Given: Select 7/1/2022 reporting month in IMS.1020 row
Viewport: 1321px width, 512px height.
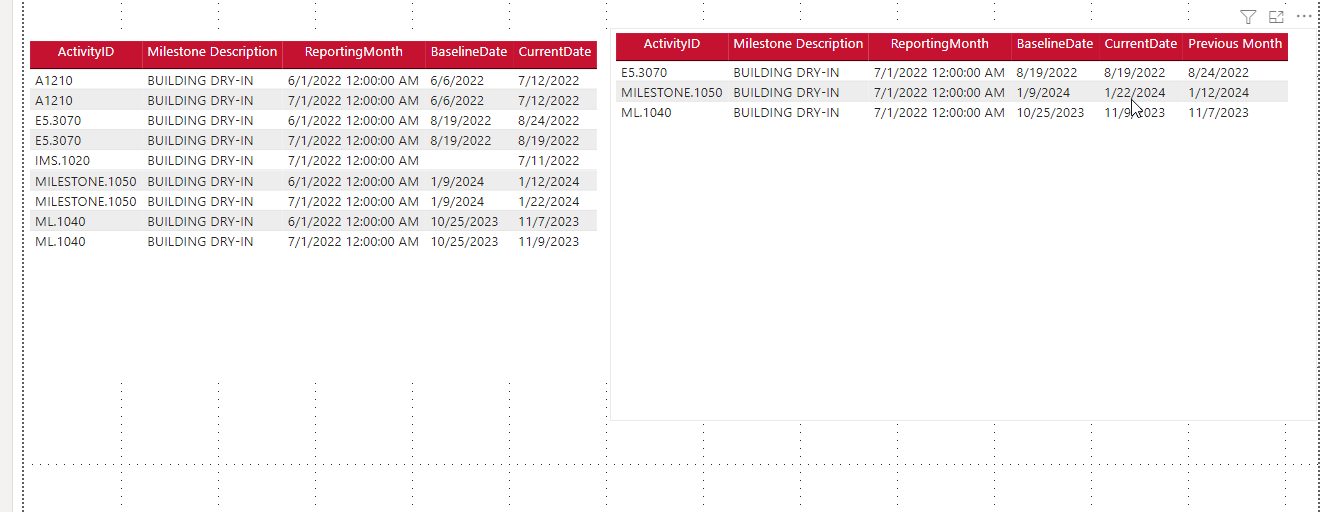Looking at the screenshot, I should point(353,160).
